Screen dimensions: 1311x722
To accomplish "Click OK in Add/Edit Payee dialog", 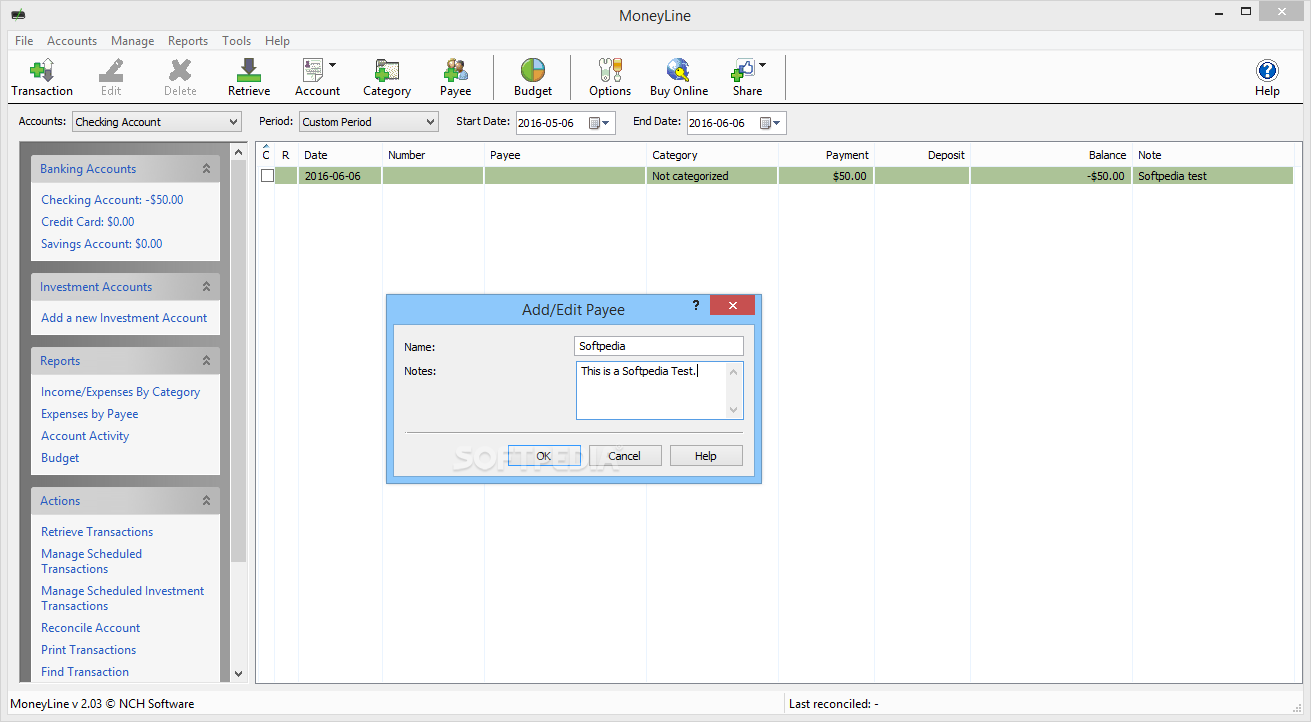I will click(544, 456).
